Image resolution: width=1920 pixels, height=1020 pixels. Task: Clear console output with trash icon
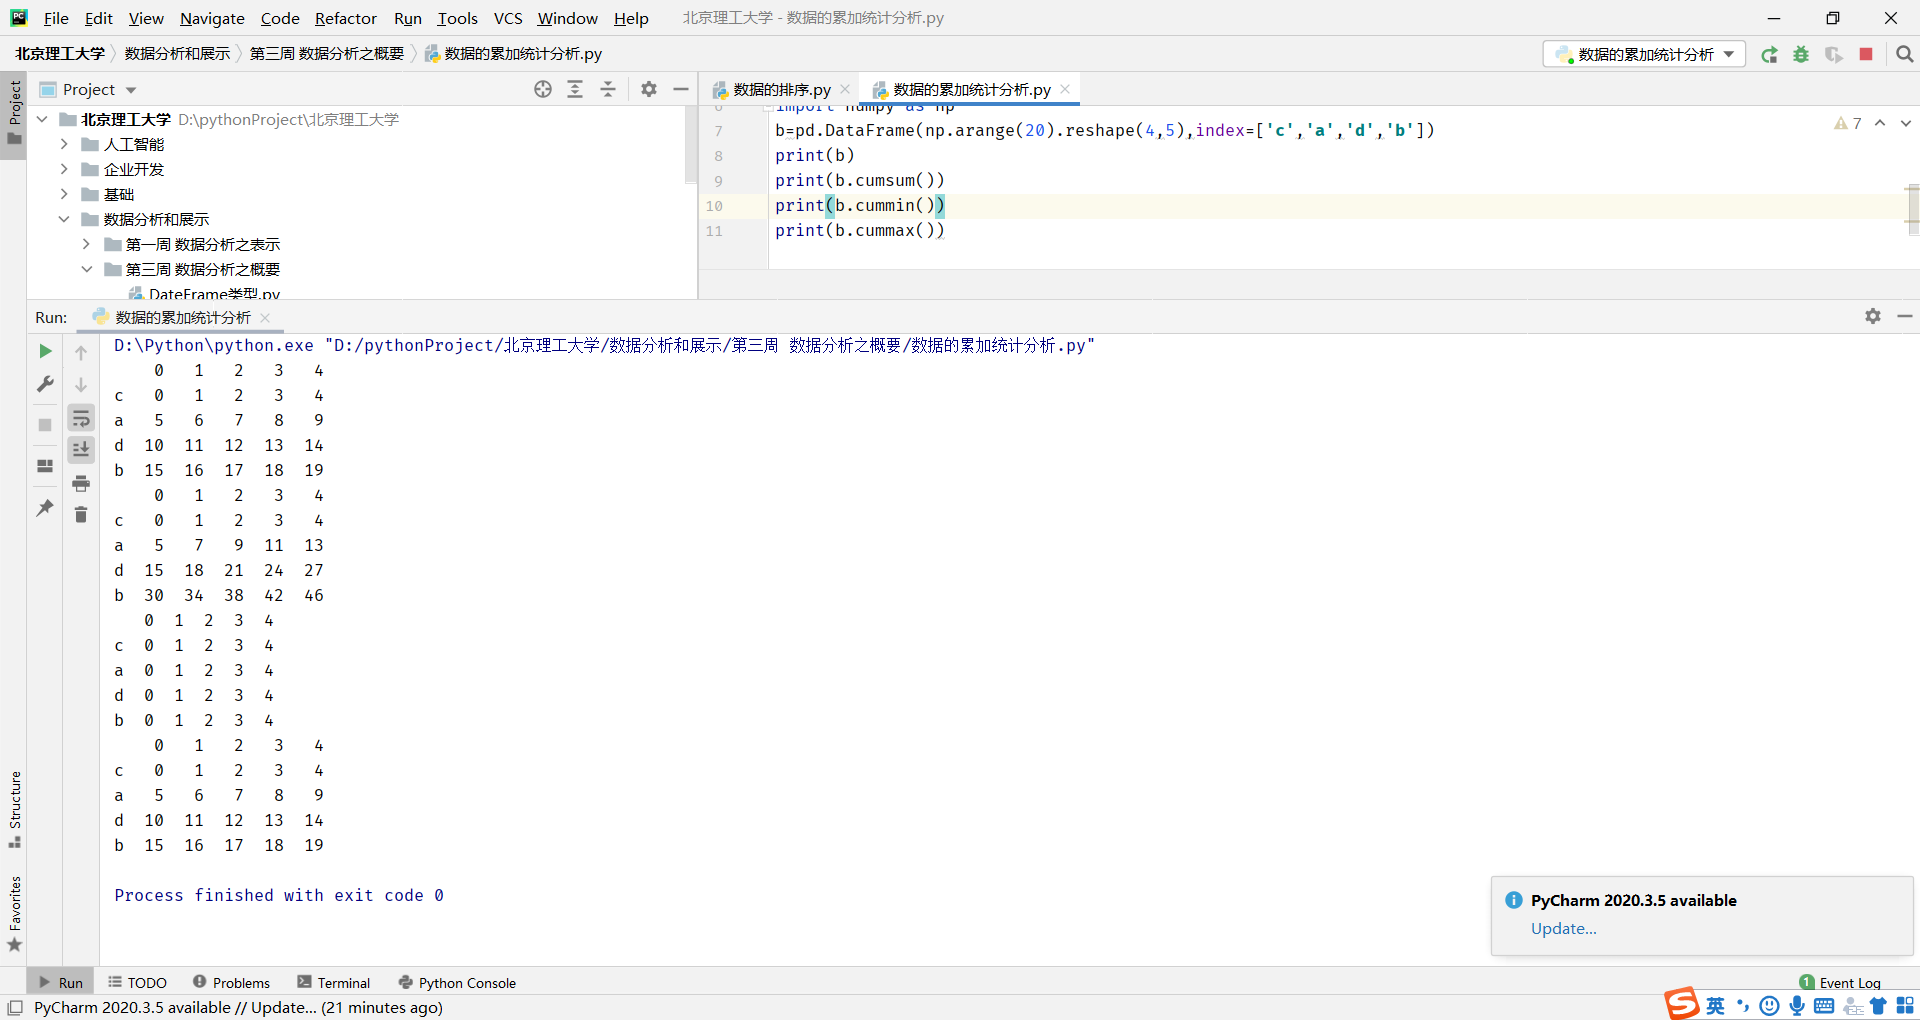pos(81,514)
